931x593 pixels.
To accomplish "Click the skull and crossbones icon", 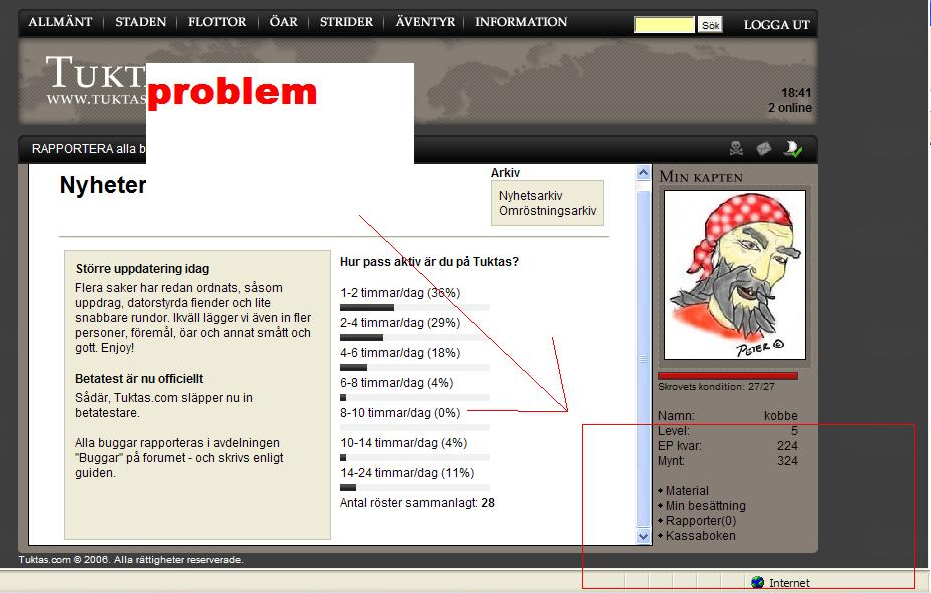I will pyautogui.click(x=736, y=148).
